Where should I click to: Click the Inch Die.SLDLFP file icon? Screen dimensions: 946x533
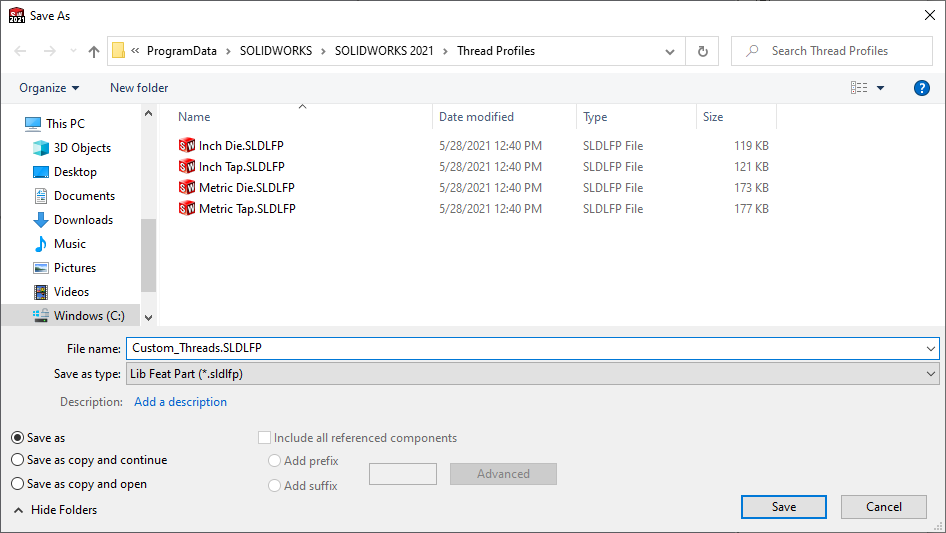187,145
